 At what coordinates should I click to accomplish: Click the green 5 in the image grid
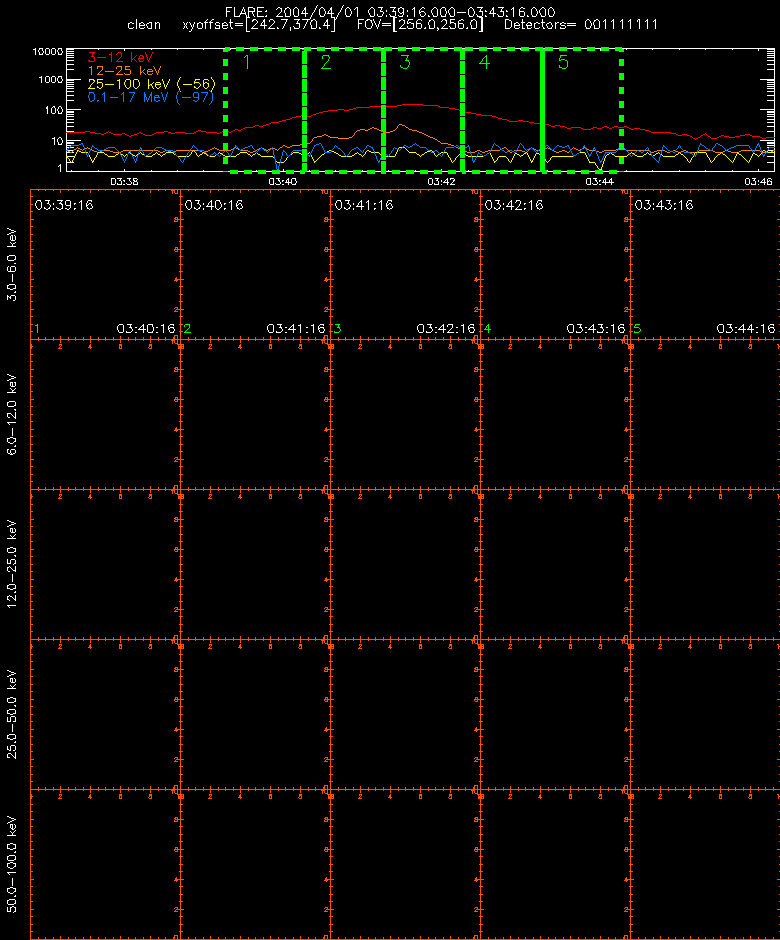tap(637, 329)
